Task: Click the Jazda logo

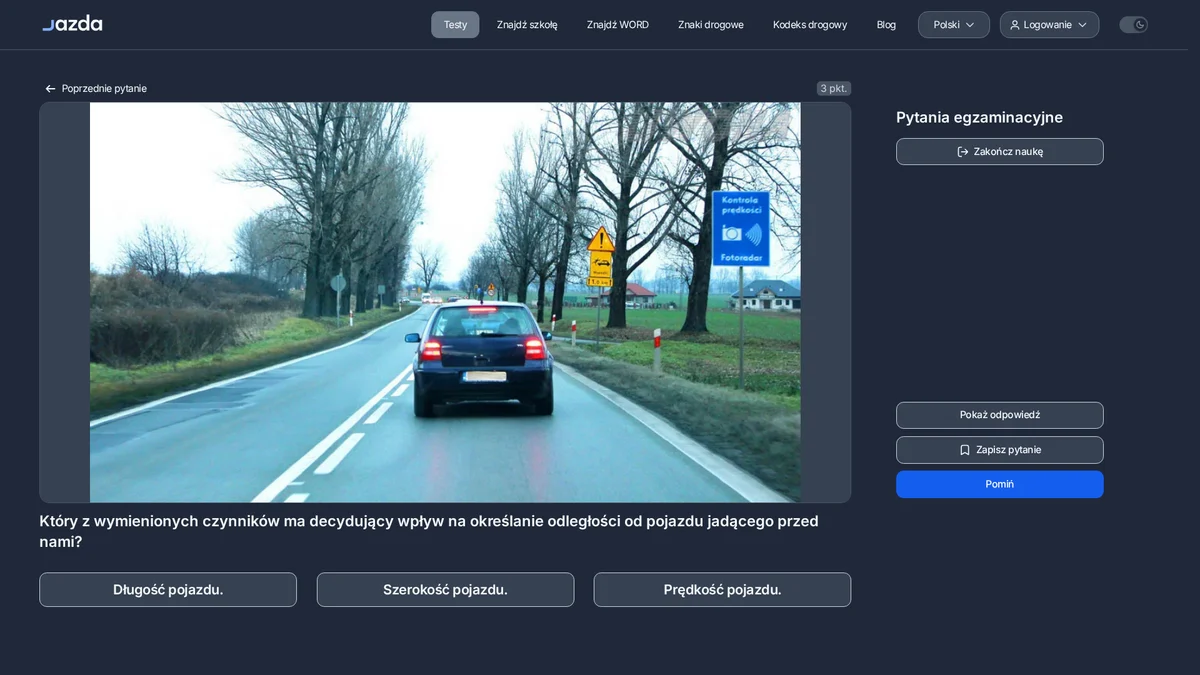Action: [72, 24]
